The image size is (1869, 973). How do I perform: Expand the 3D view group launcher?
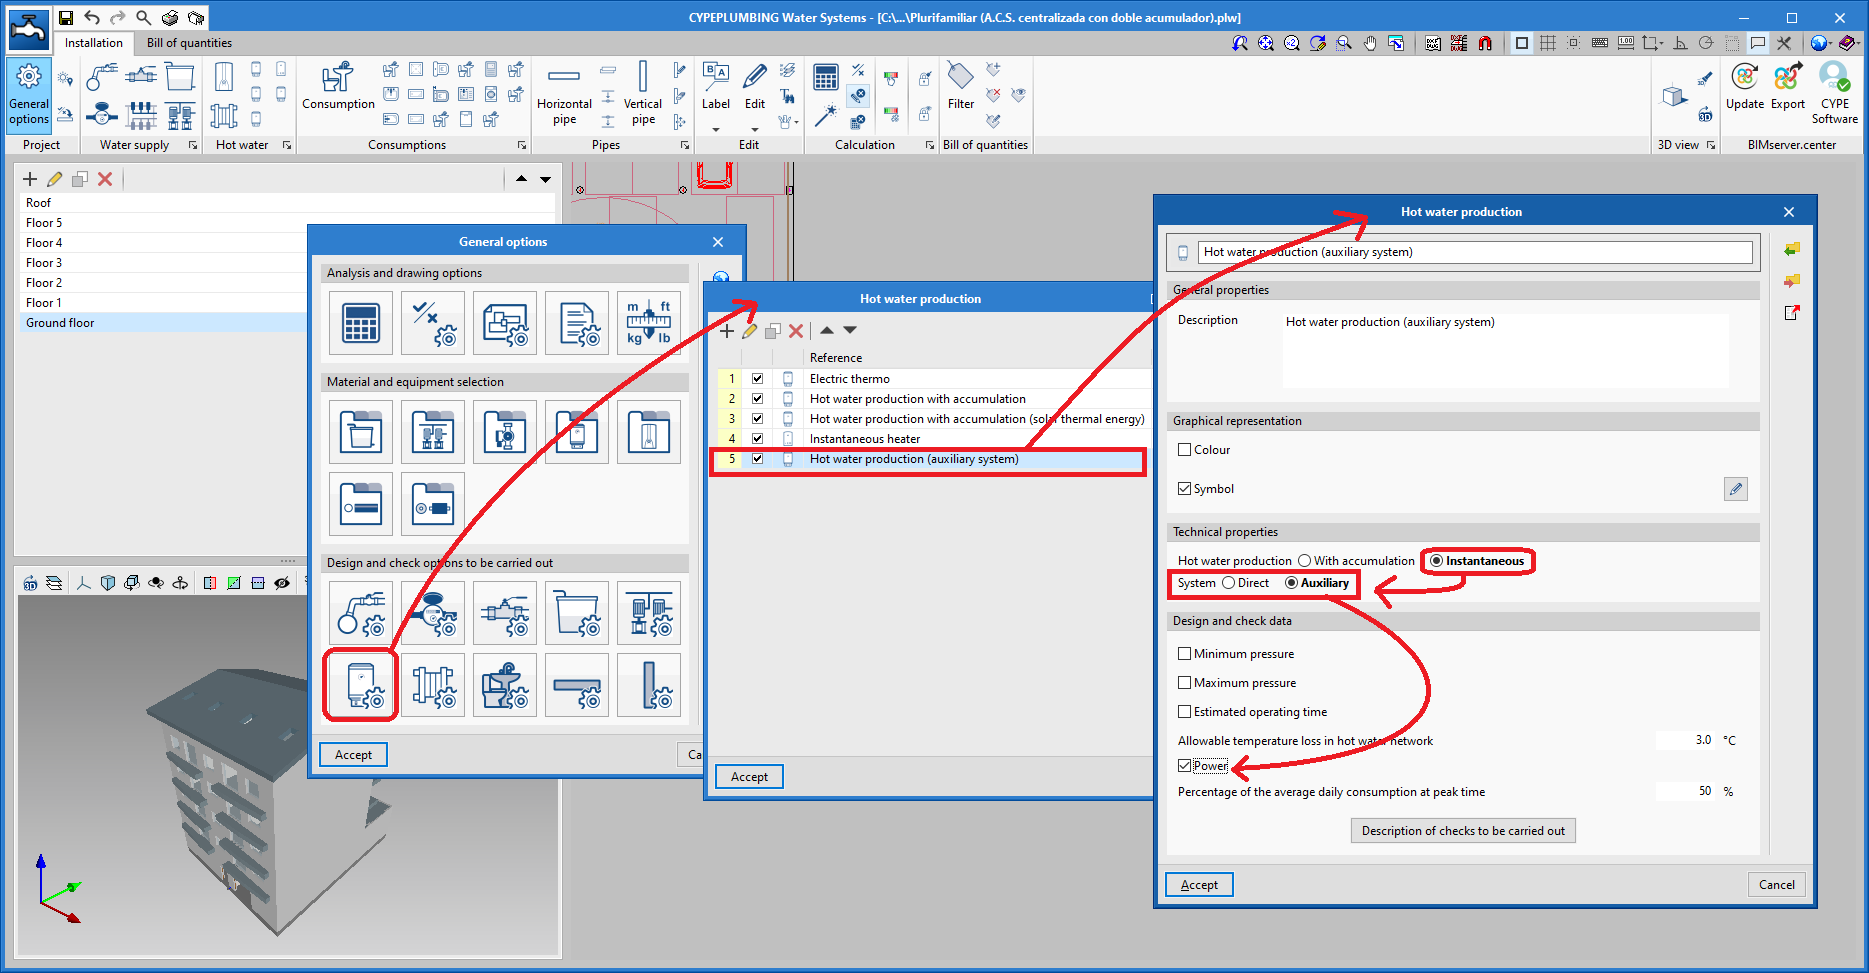(1711, 145)
